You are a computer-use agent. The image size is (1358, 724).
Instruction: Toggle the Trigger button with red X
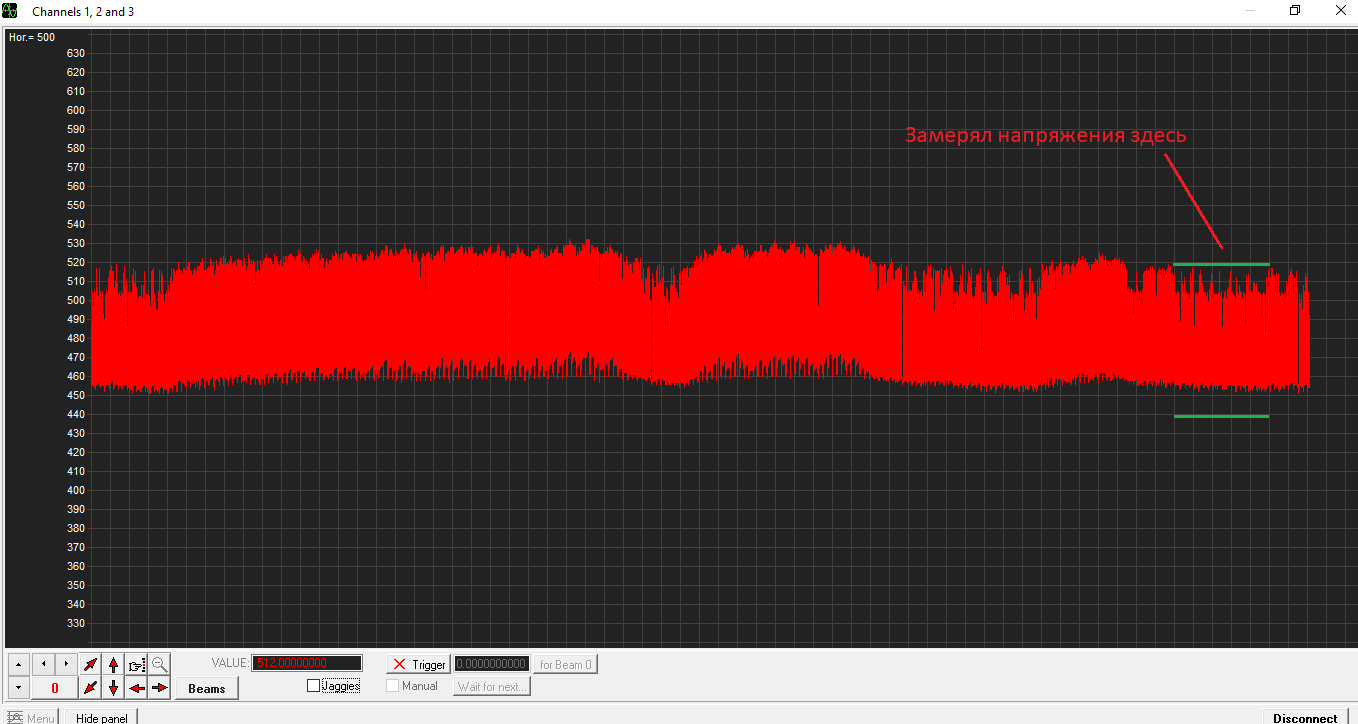[x=418, y=664]
